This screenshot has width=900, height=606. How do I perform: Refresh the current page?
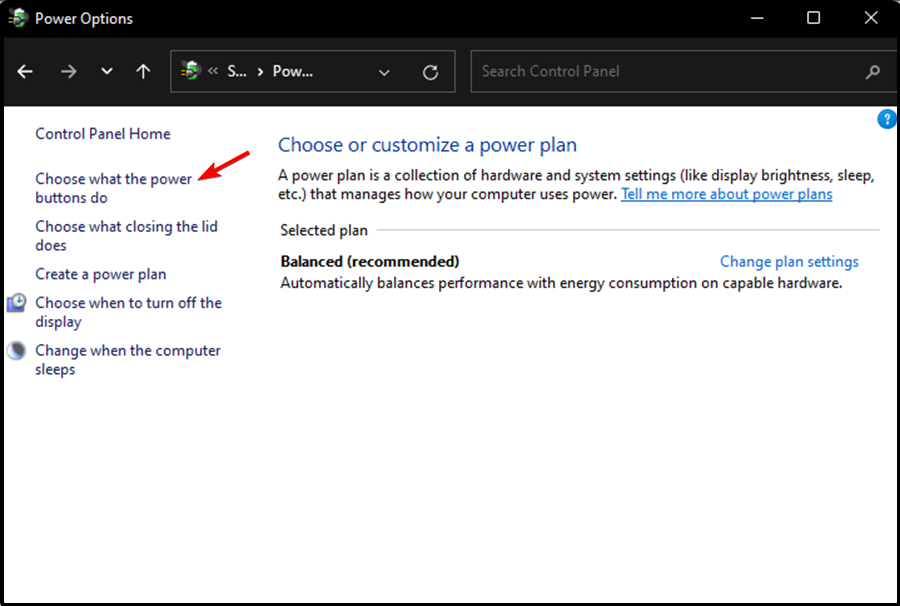[x=430, y=71]
